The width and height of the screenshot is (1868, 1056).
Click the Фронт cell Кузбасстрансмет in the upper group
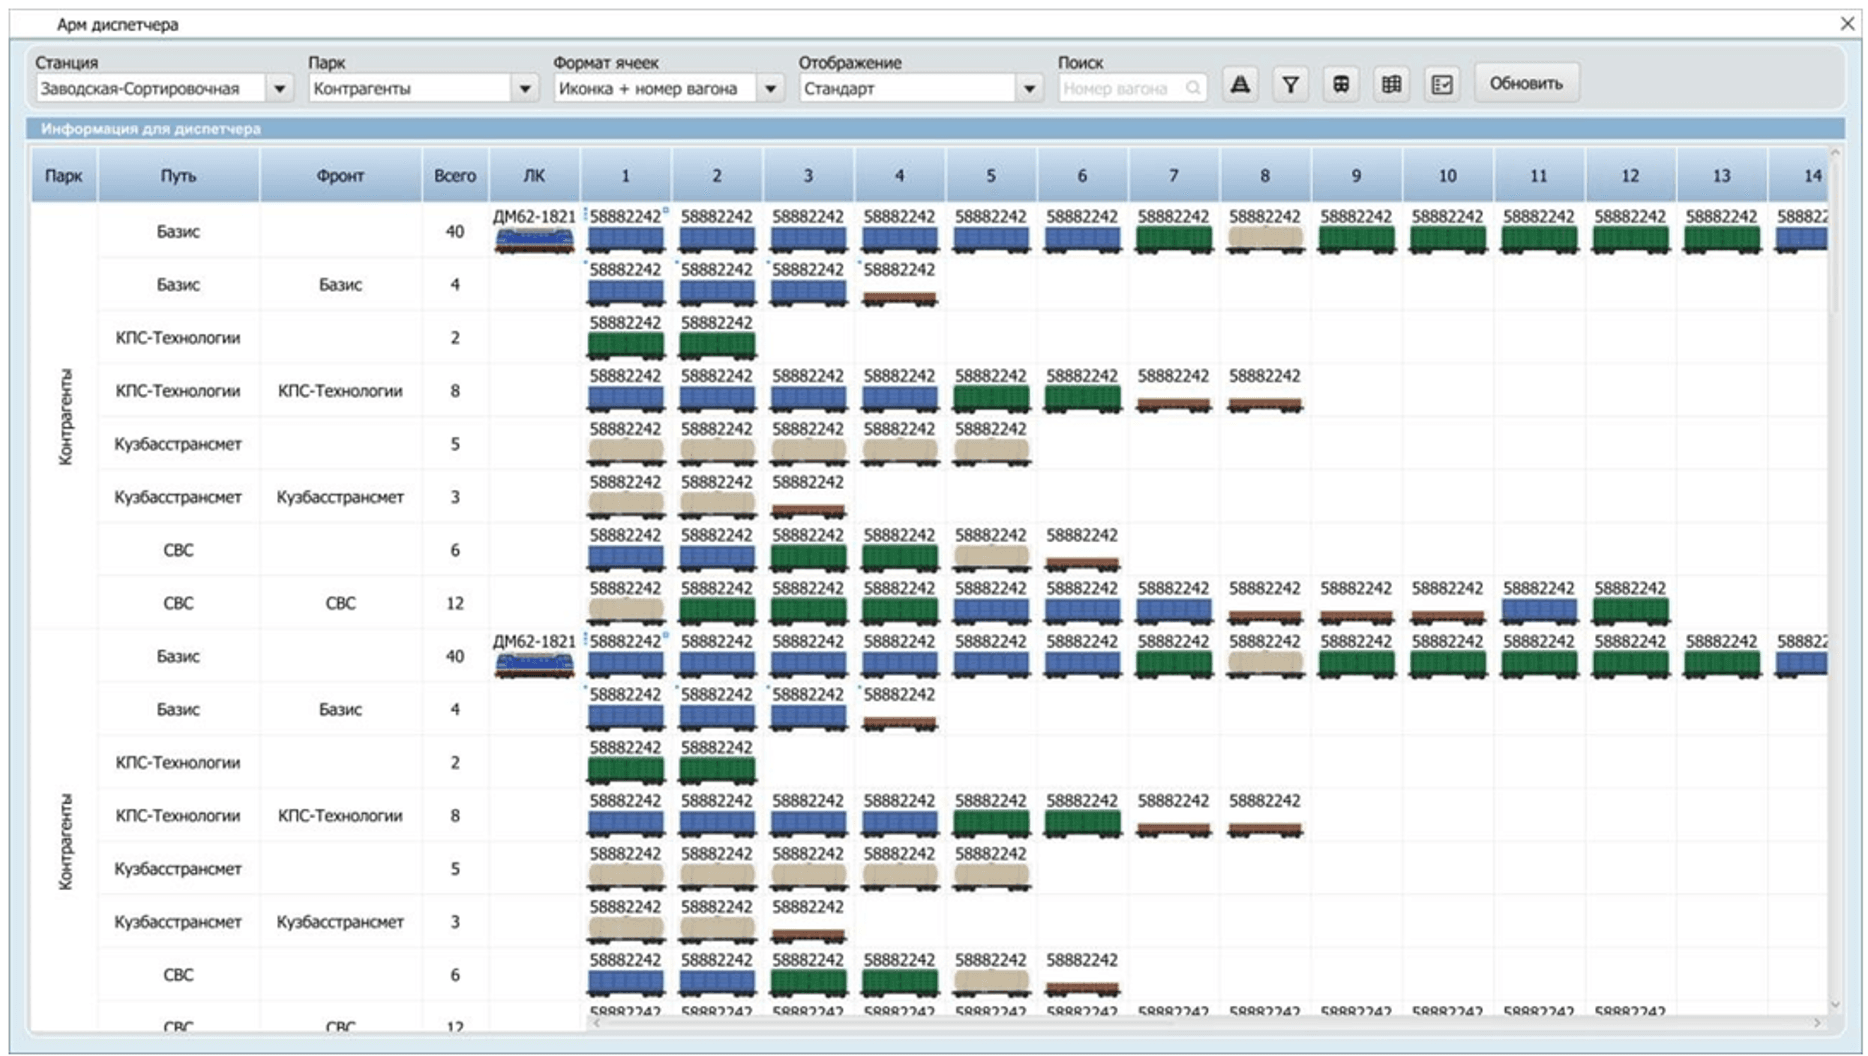tap(340, 497)
